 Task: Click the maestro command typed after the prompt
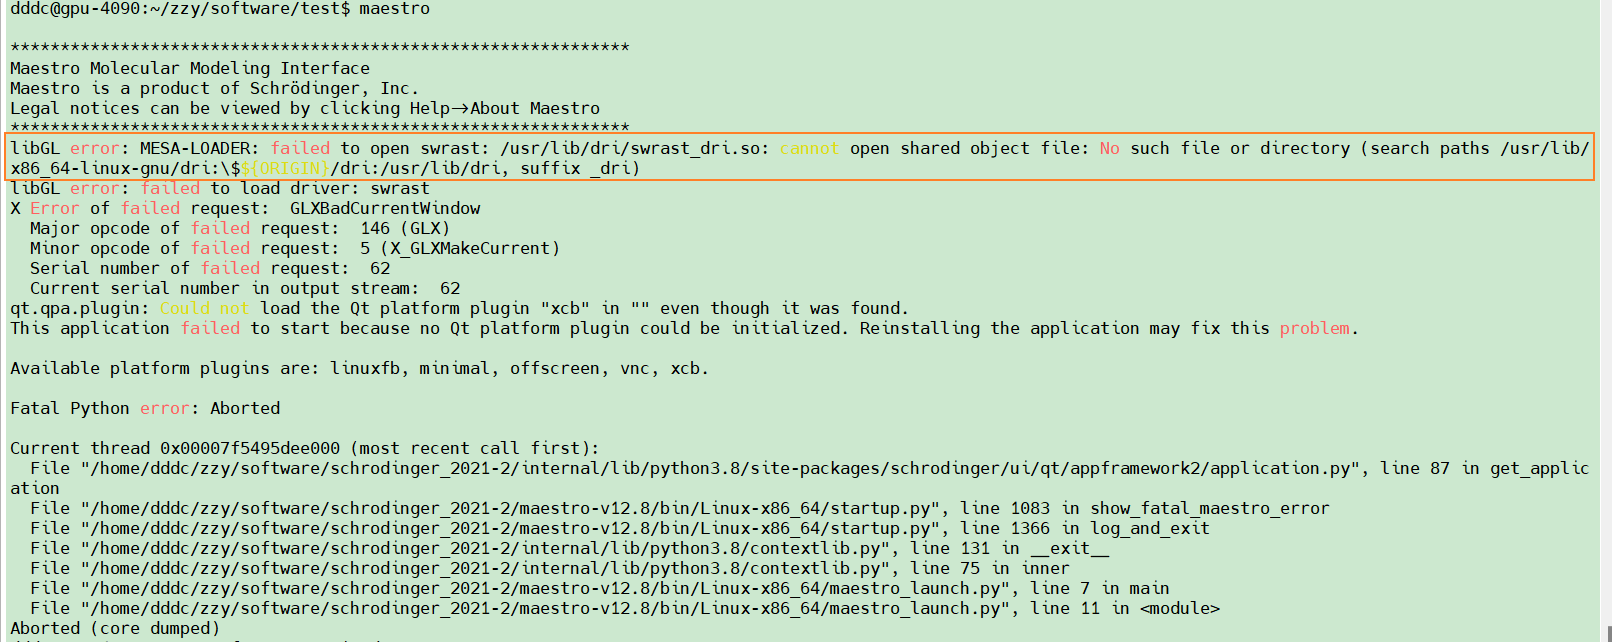coord(394,9)
